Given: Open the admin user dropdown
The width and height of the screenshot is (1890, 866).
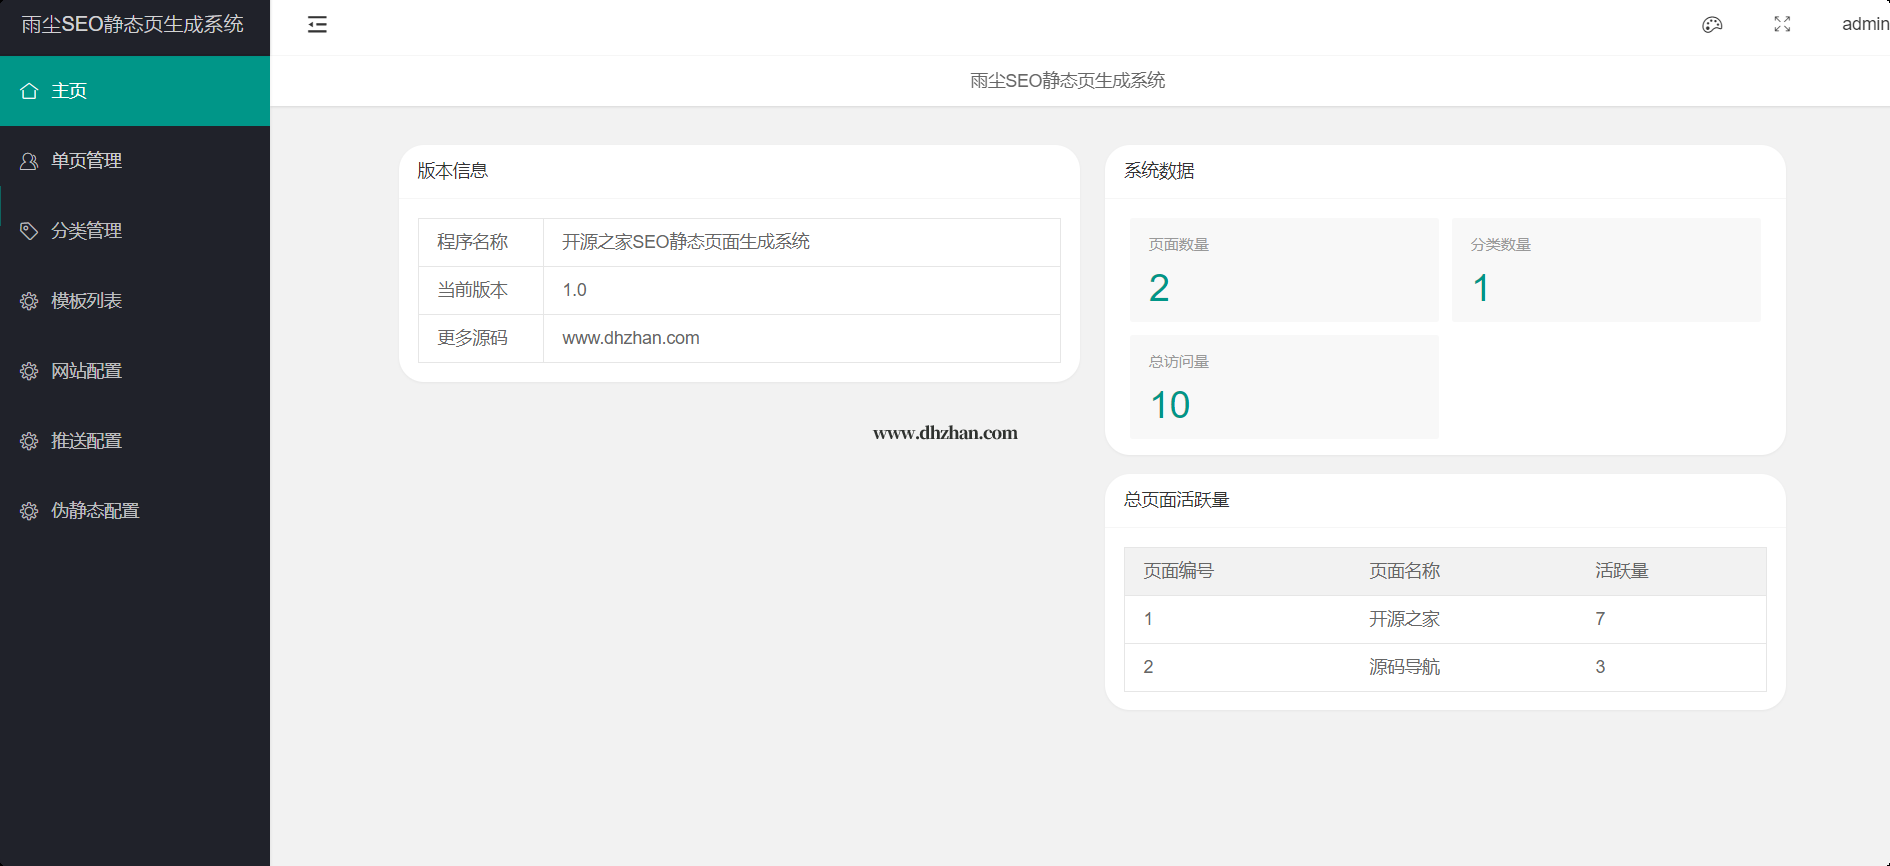Looking at the screenshot, I should [x=1864, y=25].
